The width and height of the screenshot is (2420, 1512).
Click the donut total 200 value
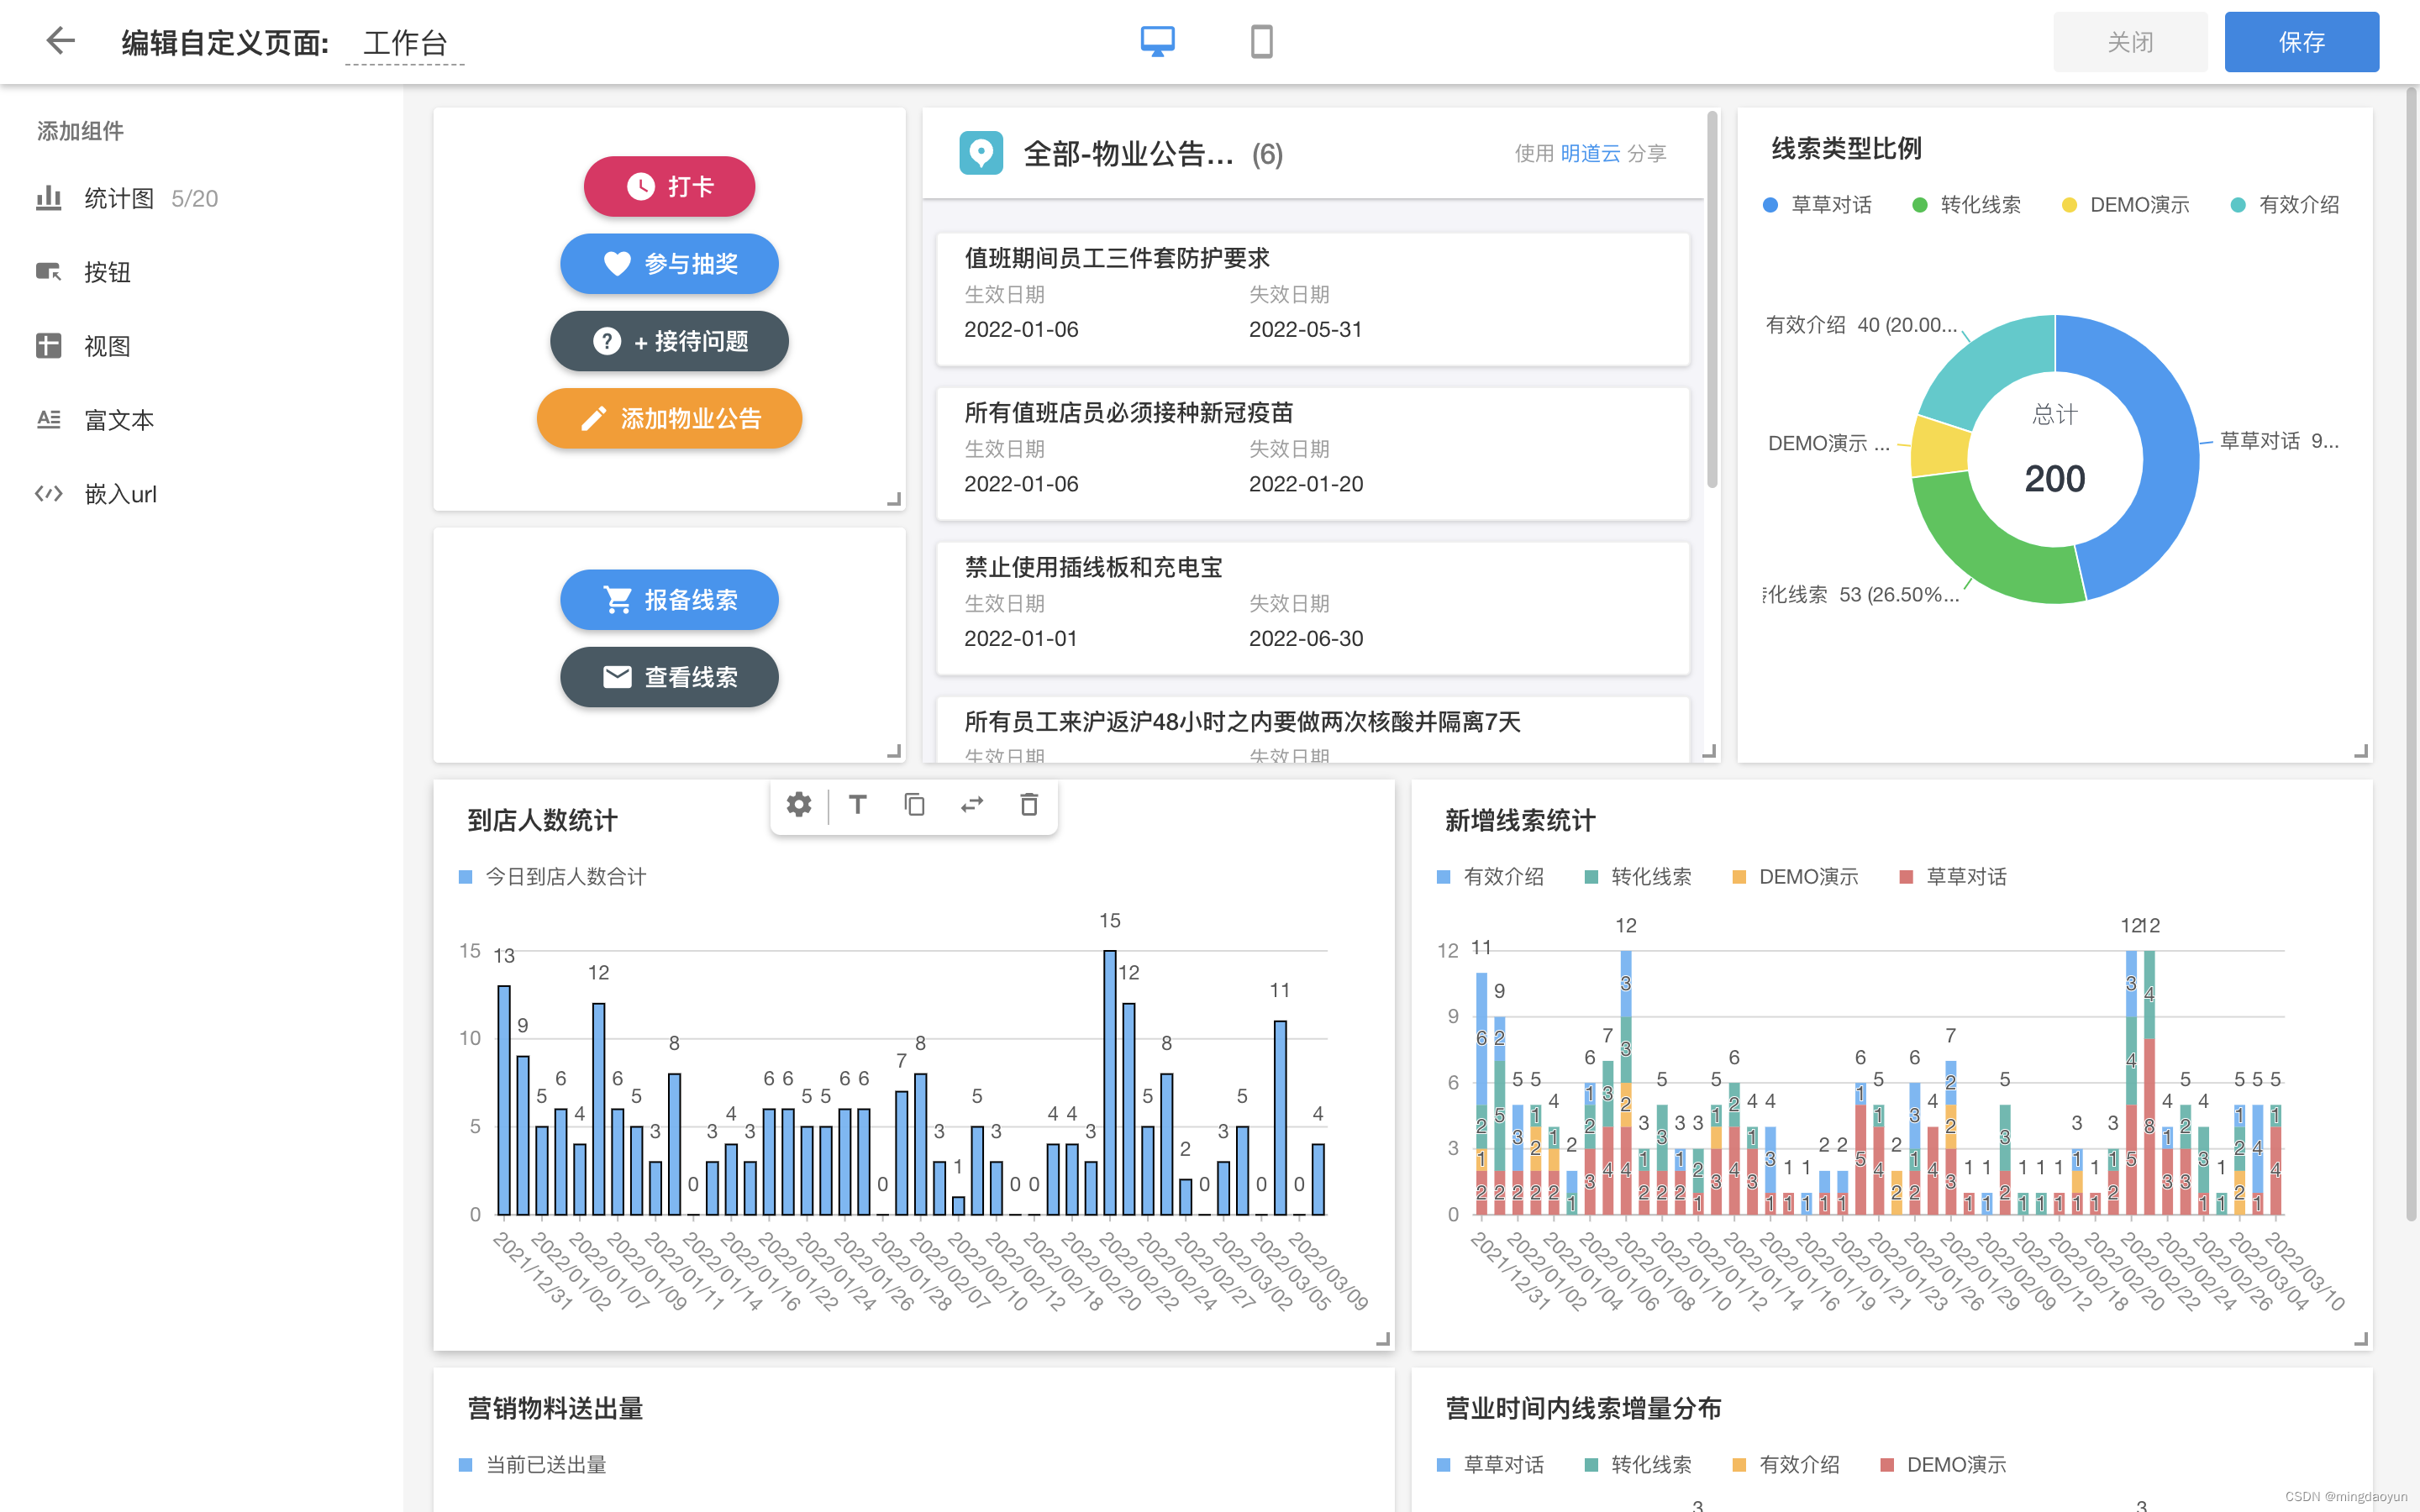point(2054,479)
